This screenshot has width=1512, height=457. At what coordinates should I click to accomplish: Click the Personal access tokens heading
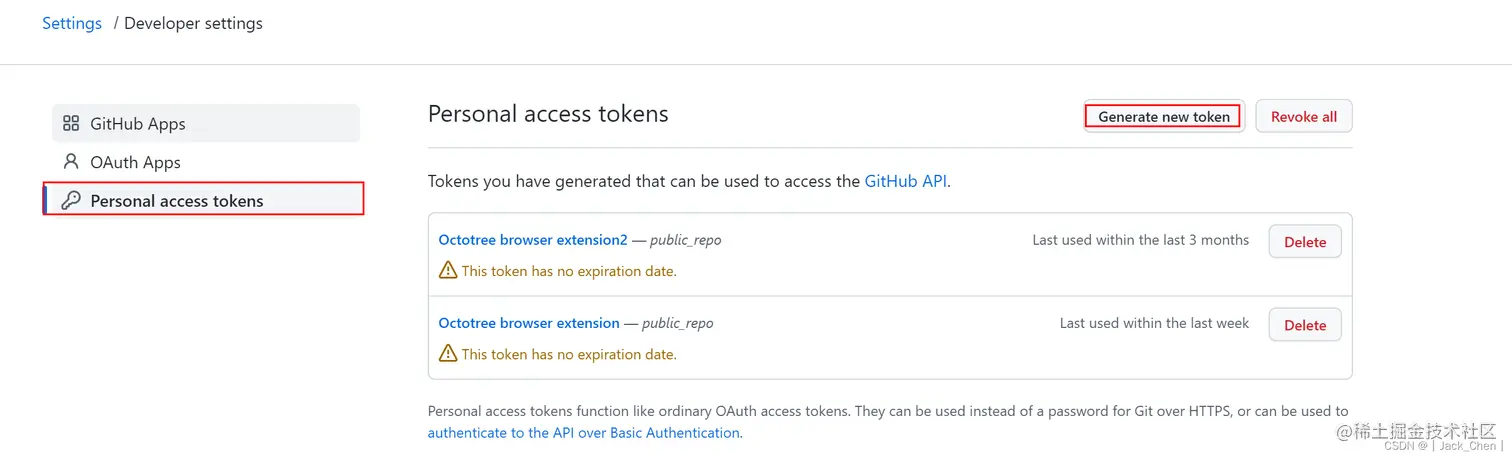pyautogui.click(x=548, y=114)
